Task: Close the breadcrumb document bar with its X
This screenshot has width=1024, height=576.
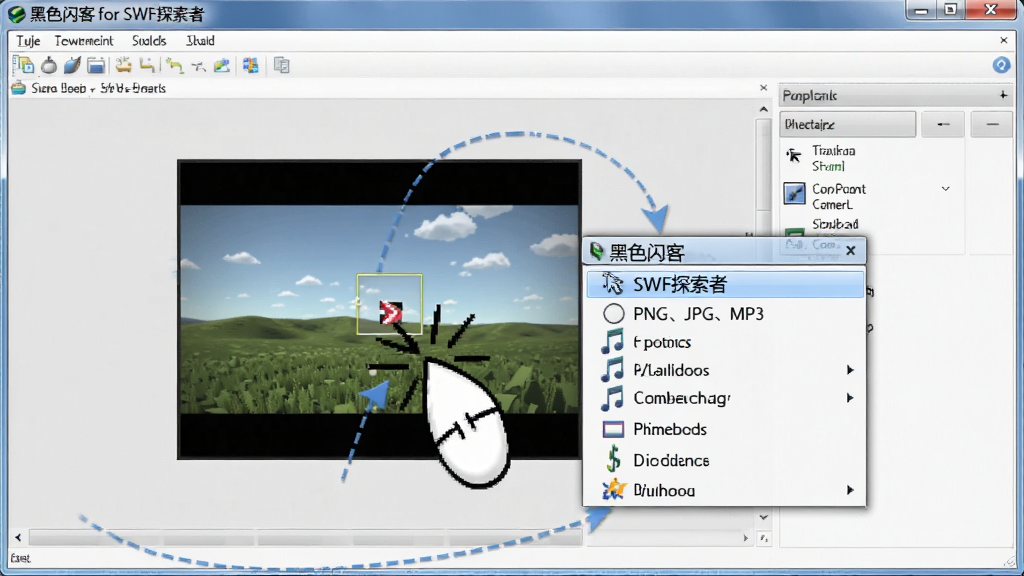Action: point(763,88)
